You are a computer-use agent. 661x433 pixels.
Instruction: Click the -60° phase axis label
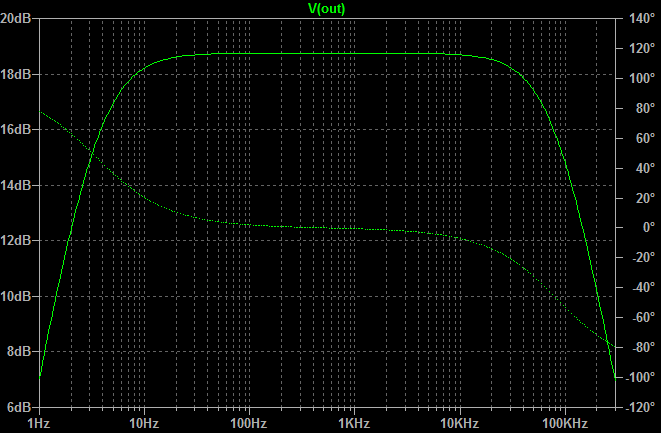tap(644, 317)
